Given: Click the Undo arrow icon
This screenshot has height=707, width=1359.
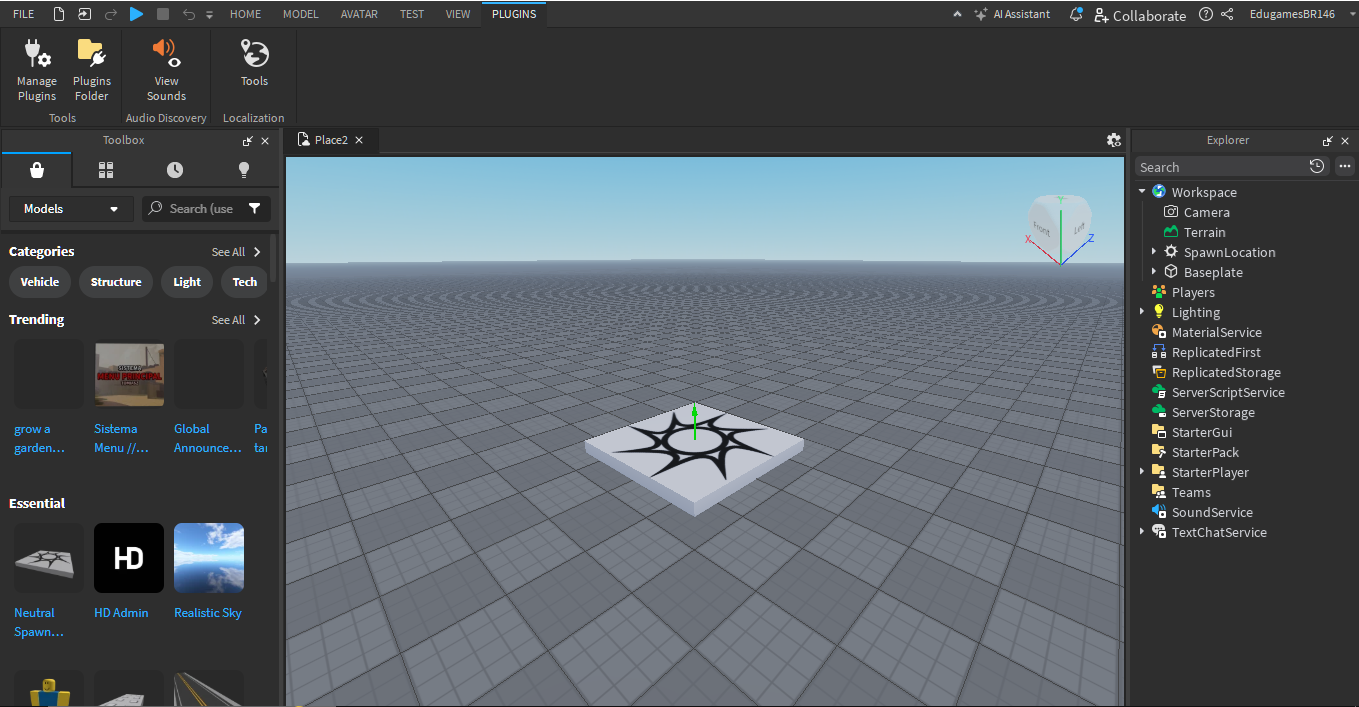Looking at the screenshot, I should pyautogui.click(x=189, y=14).
